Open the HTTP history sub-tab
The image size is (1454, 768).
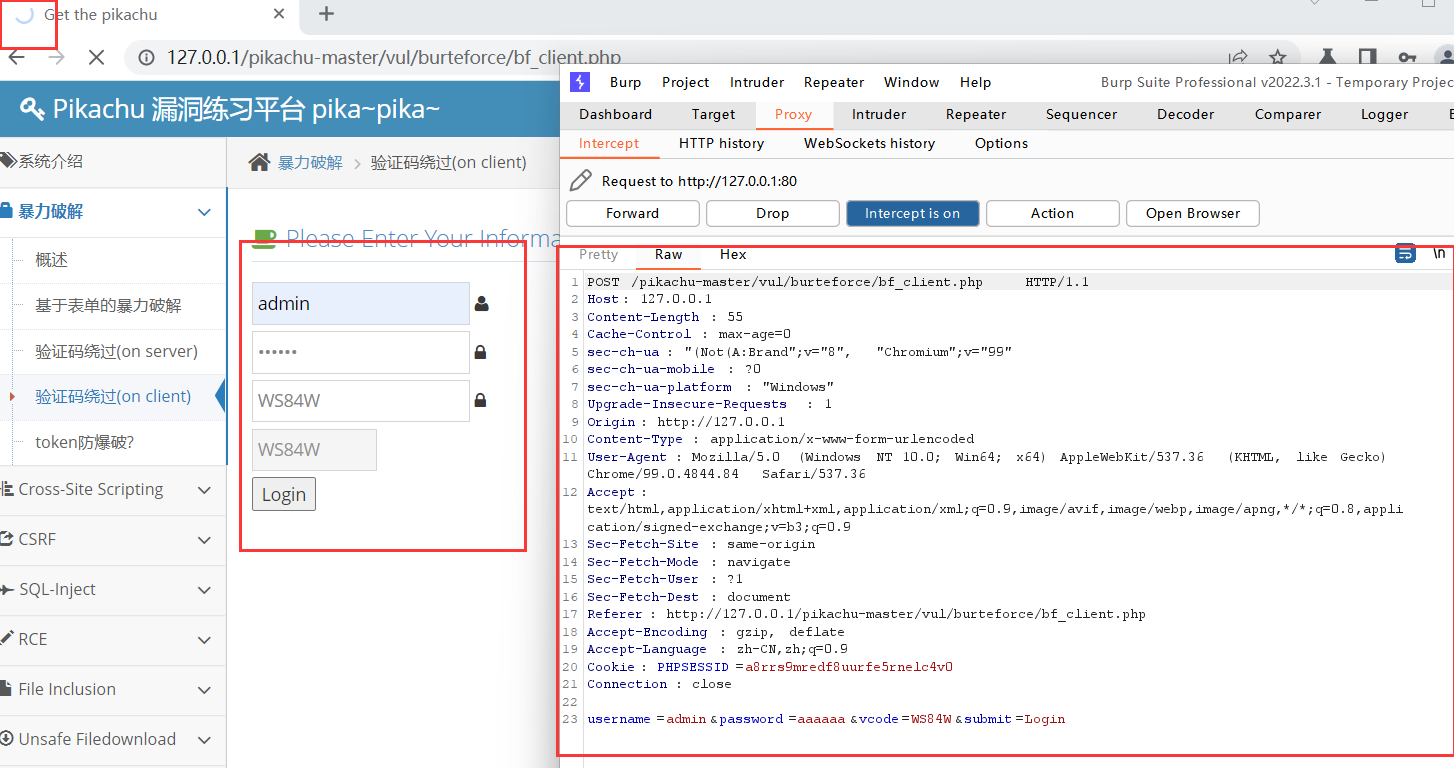[721, 143]
